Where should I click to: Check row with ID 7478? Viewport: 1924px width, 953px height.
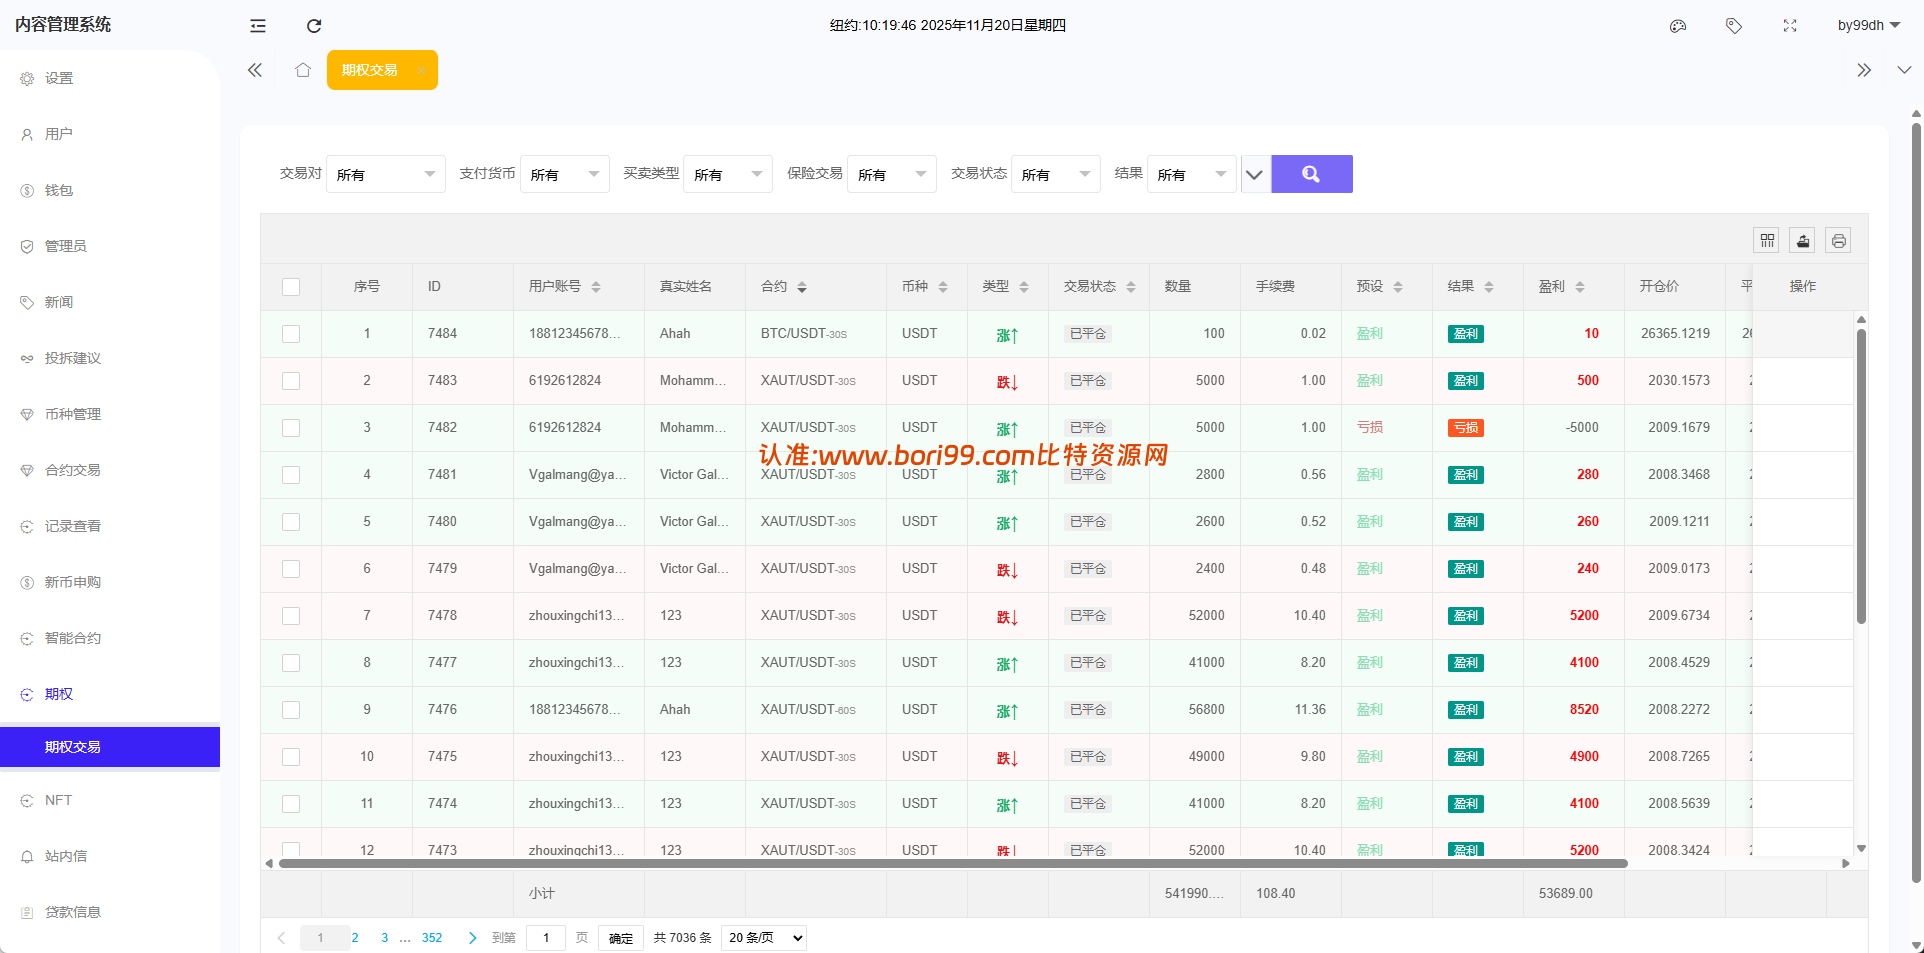[291, 616]
